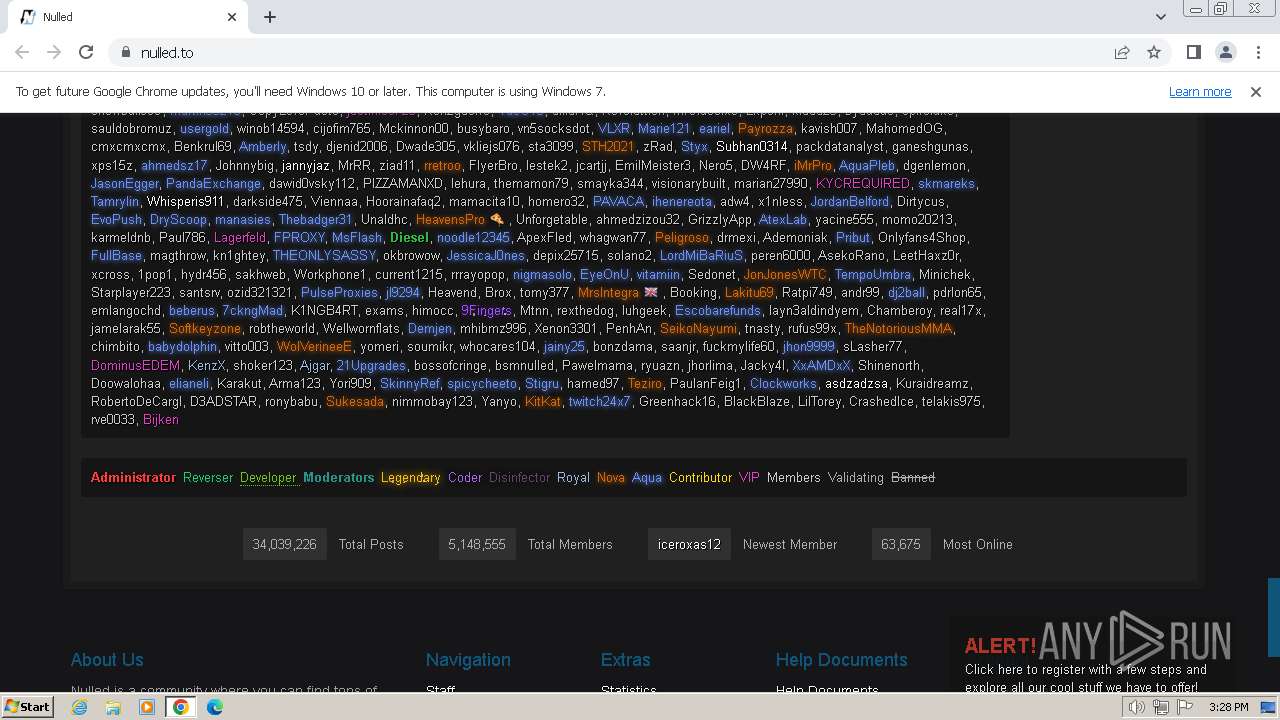Open the tab search dropdown

click(x=1160, y=17)
